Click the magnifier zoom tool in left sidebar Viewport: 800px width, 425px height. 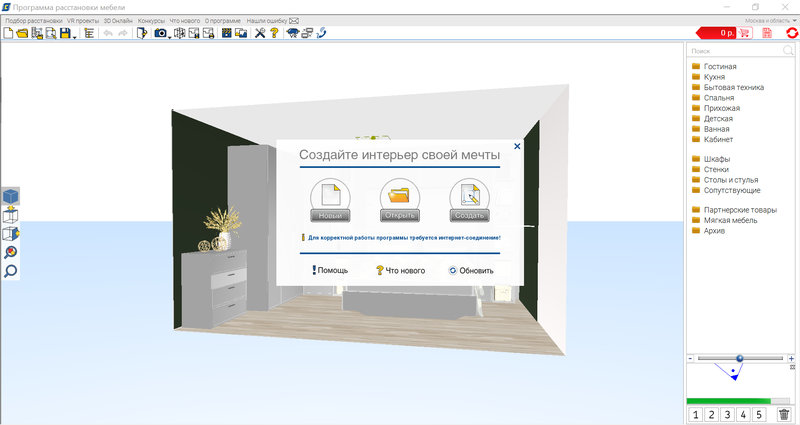tap(11, 270)
